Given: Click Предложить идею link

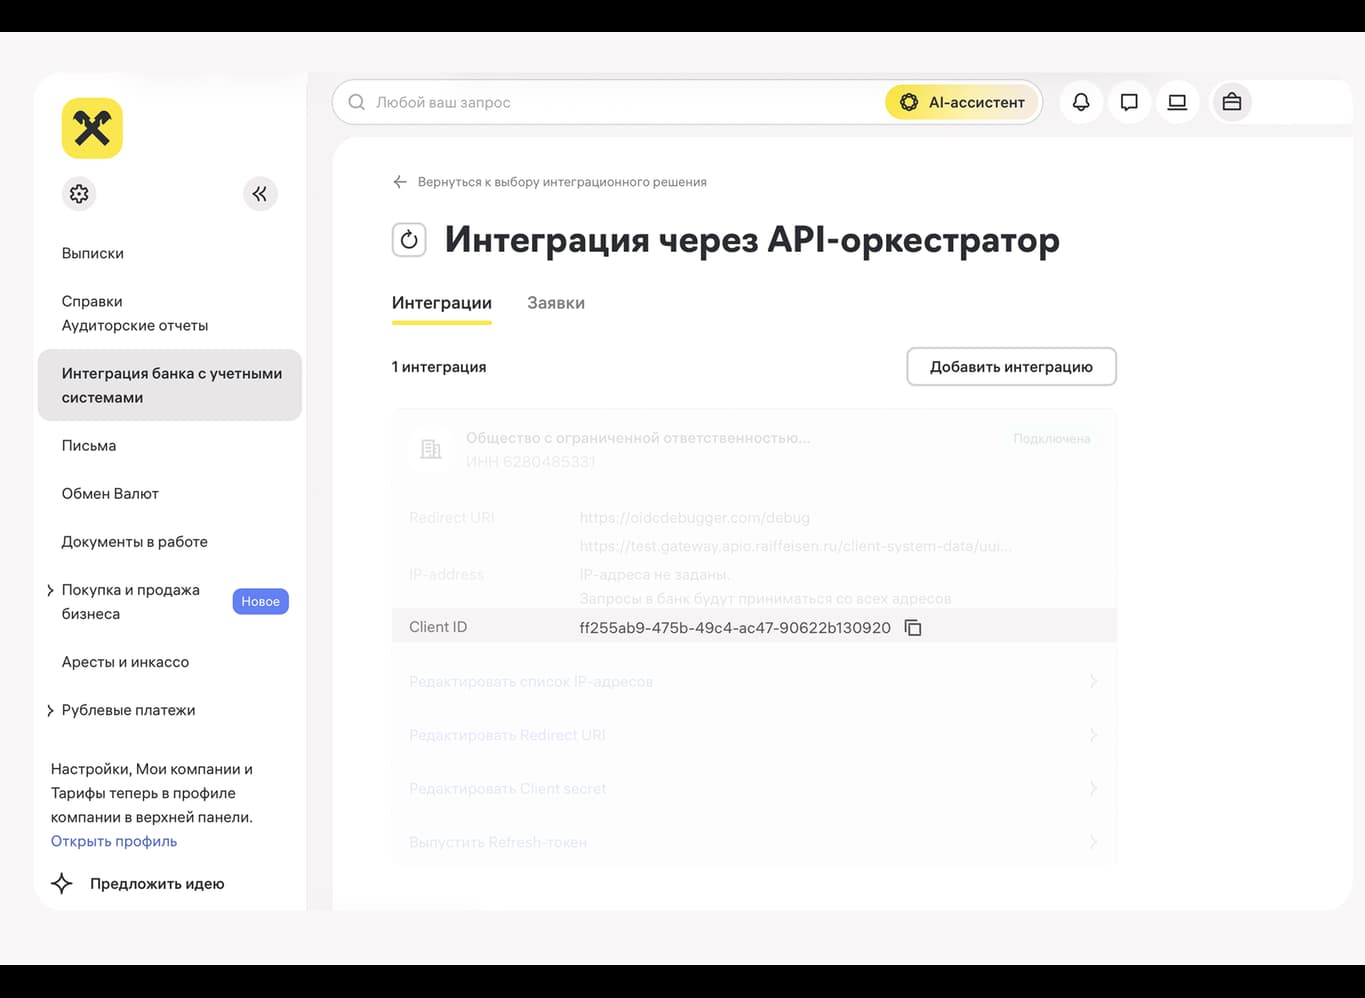Looking at the screenshot, I should click(157, 883).
